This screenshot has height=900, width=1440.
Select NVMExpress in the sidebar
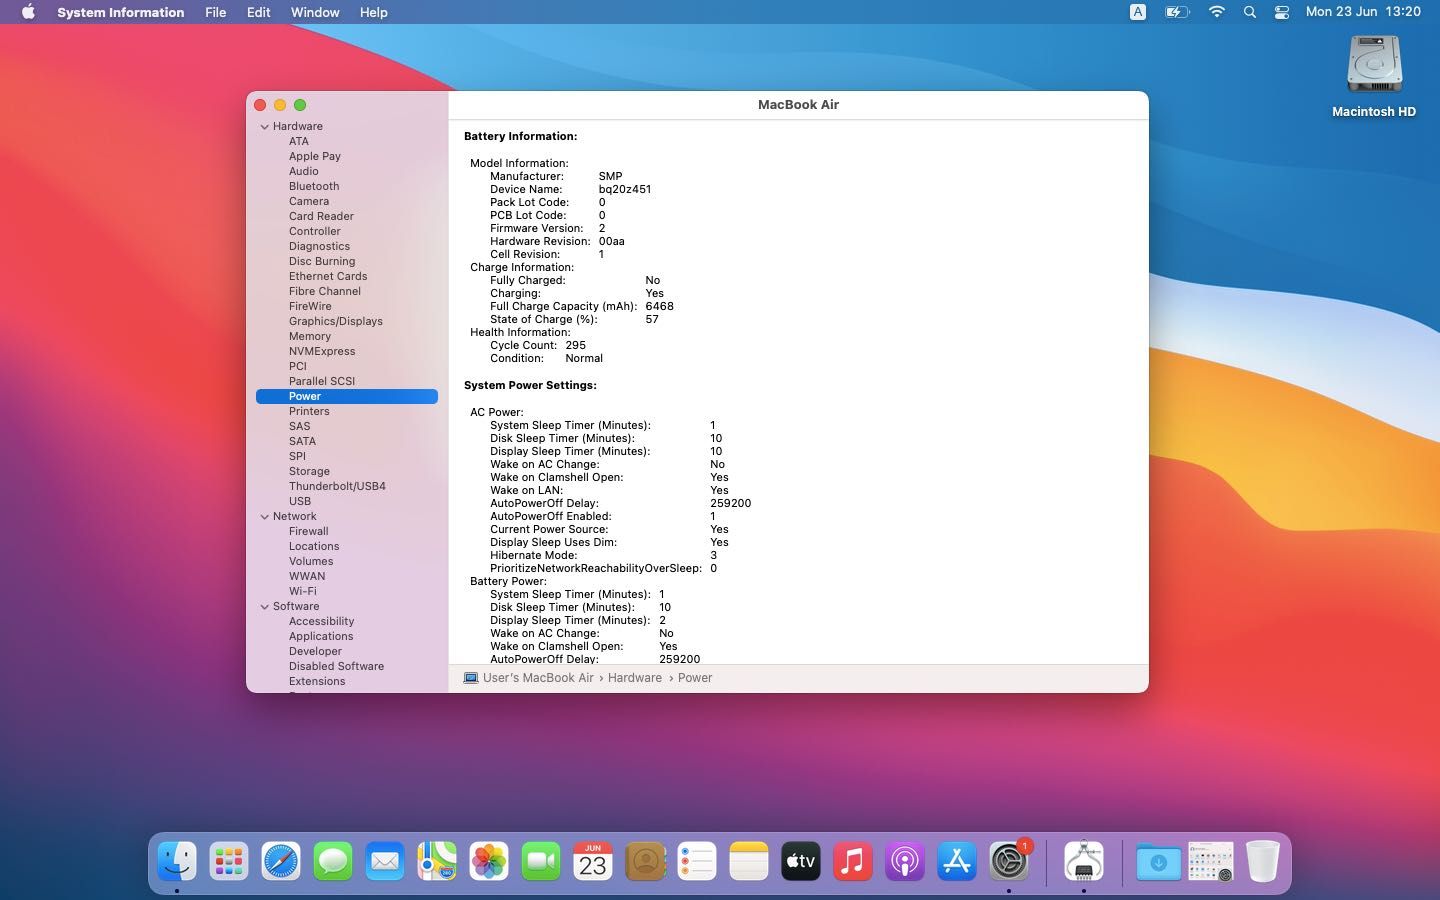[322, 351]
